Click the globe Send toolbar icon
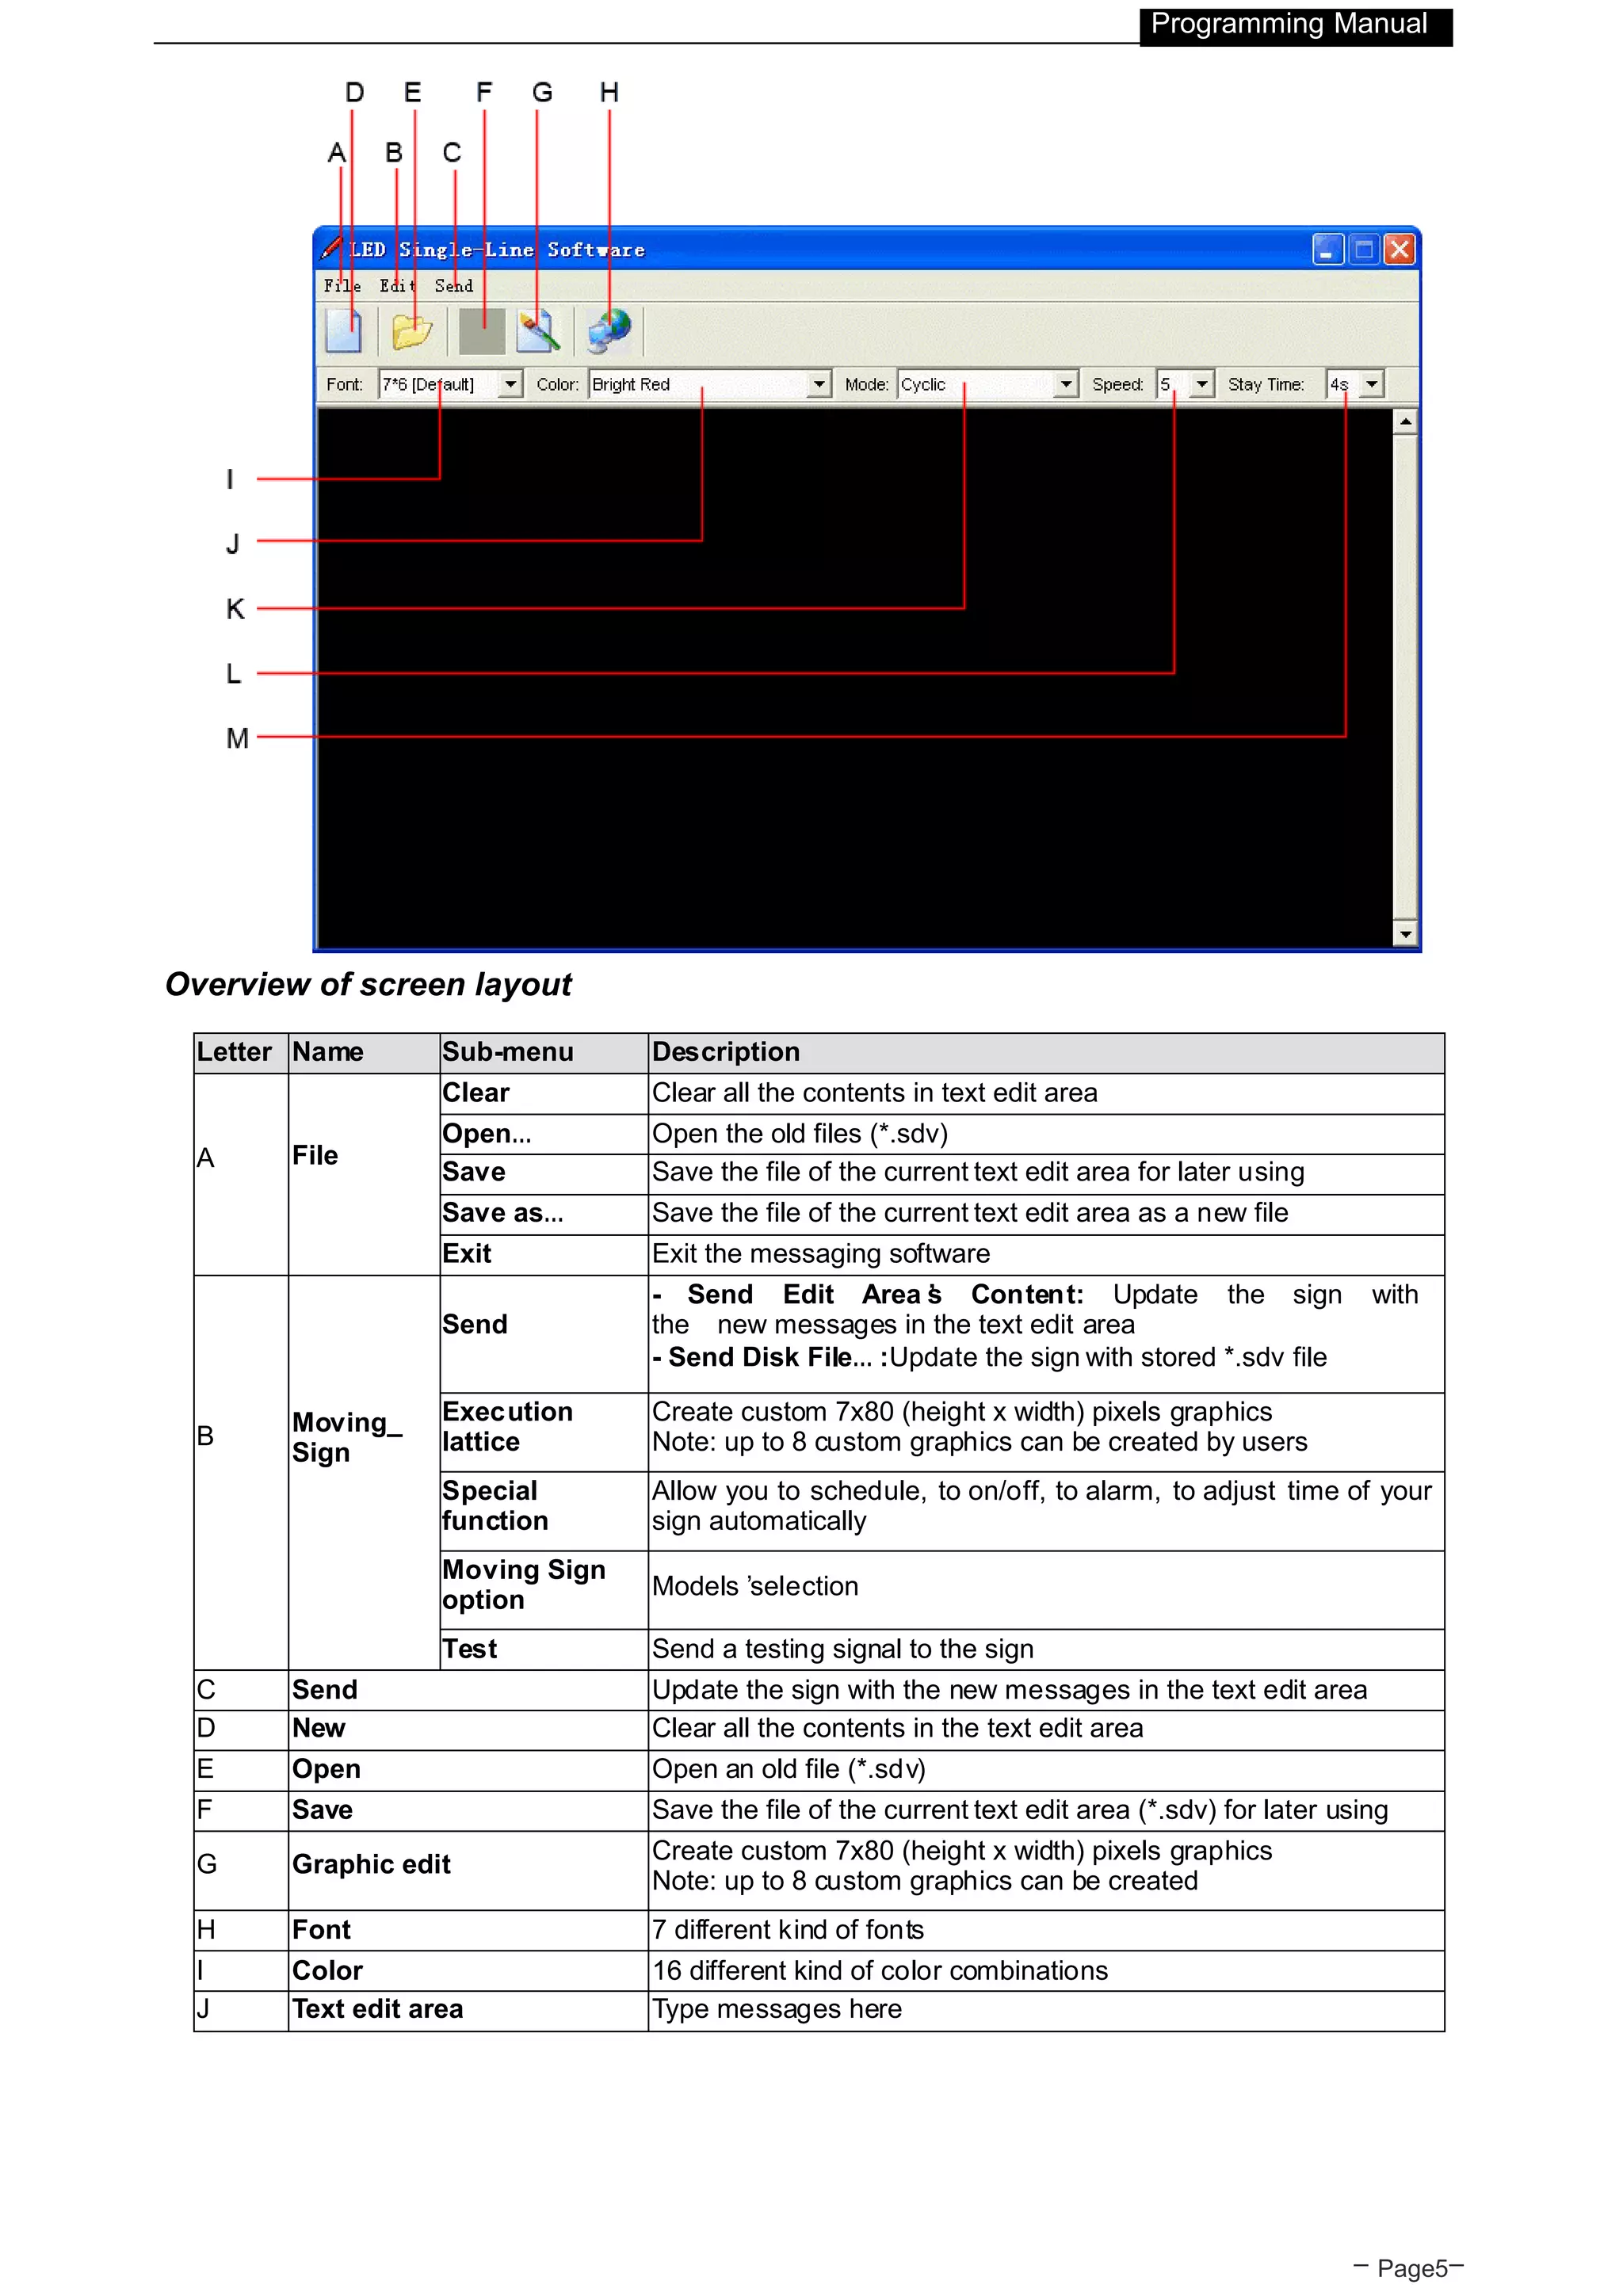Image resolution: width=1623 pixels, height=2296 pixels. (610, 331)
